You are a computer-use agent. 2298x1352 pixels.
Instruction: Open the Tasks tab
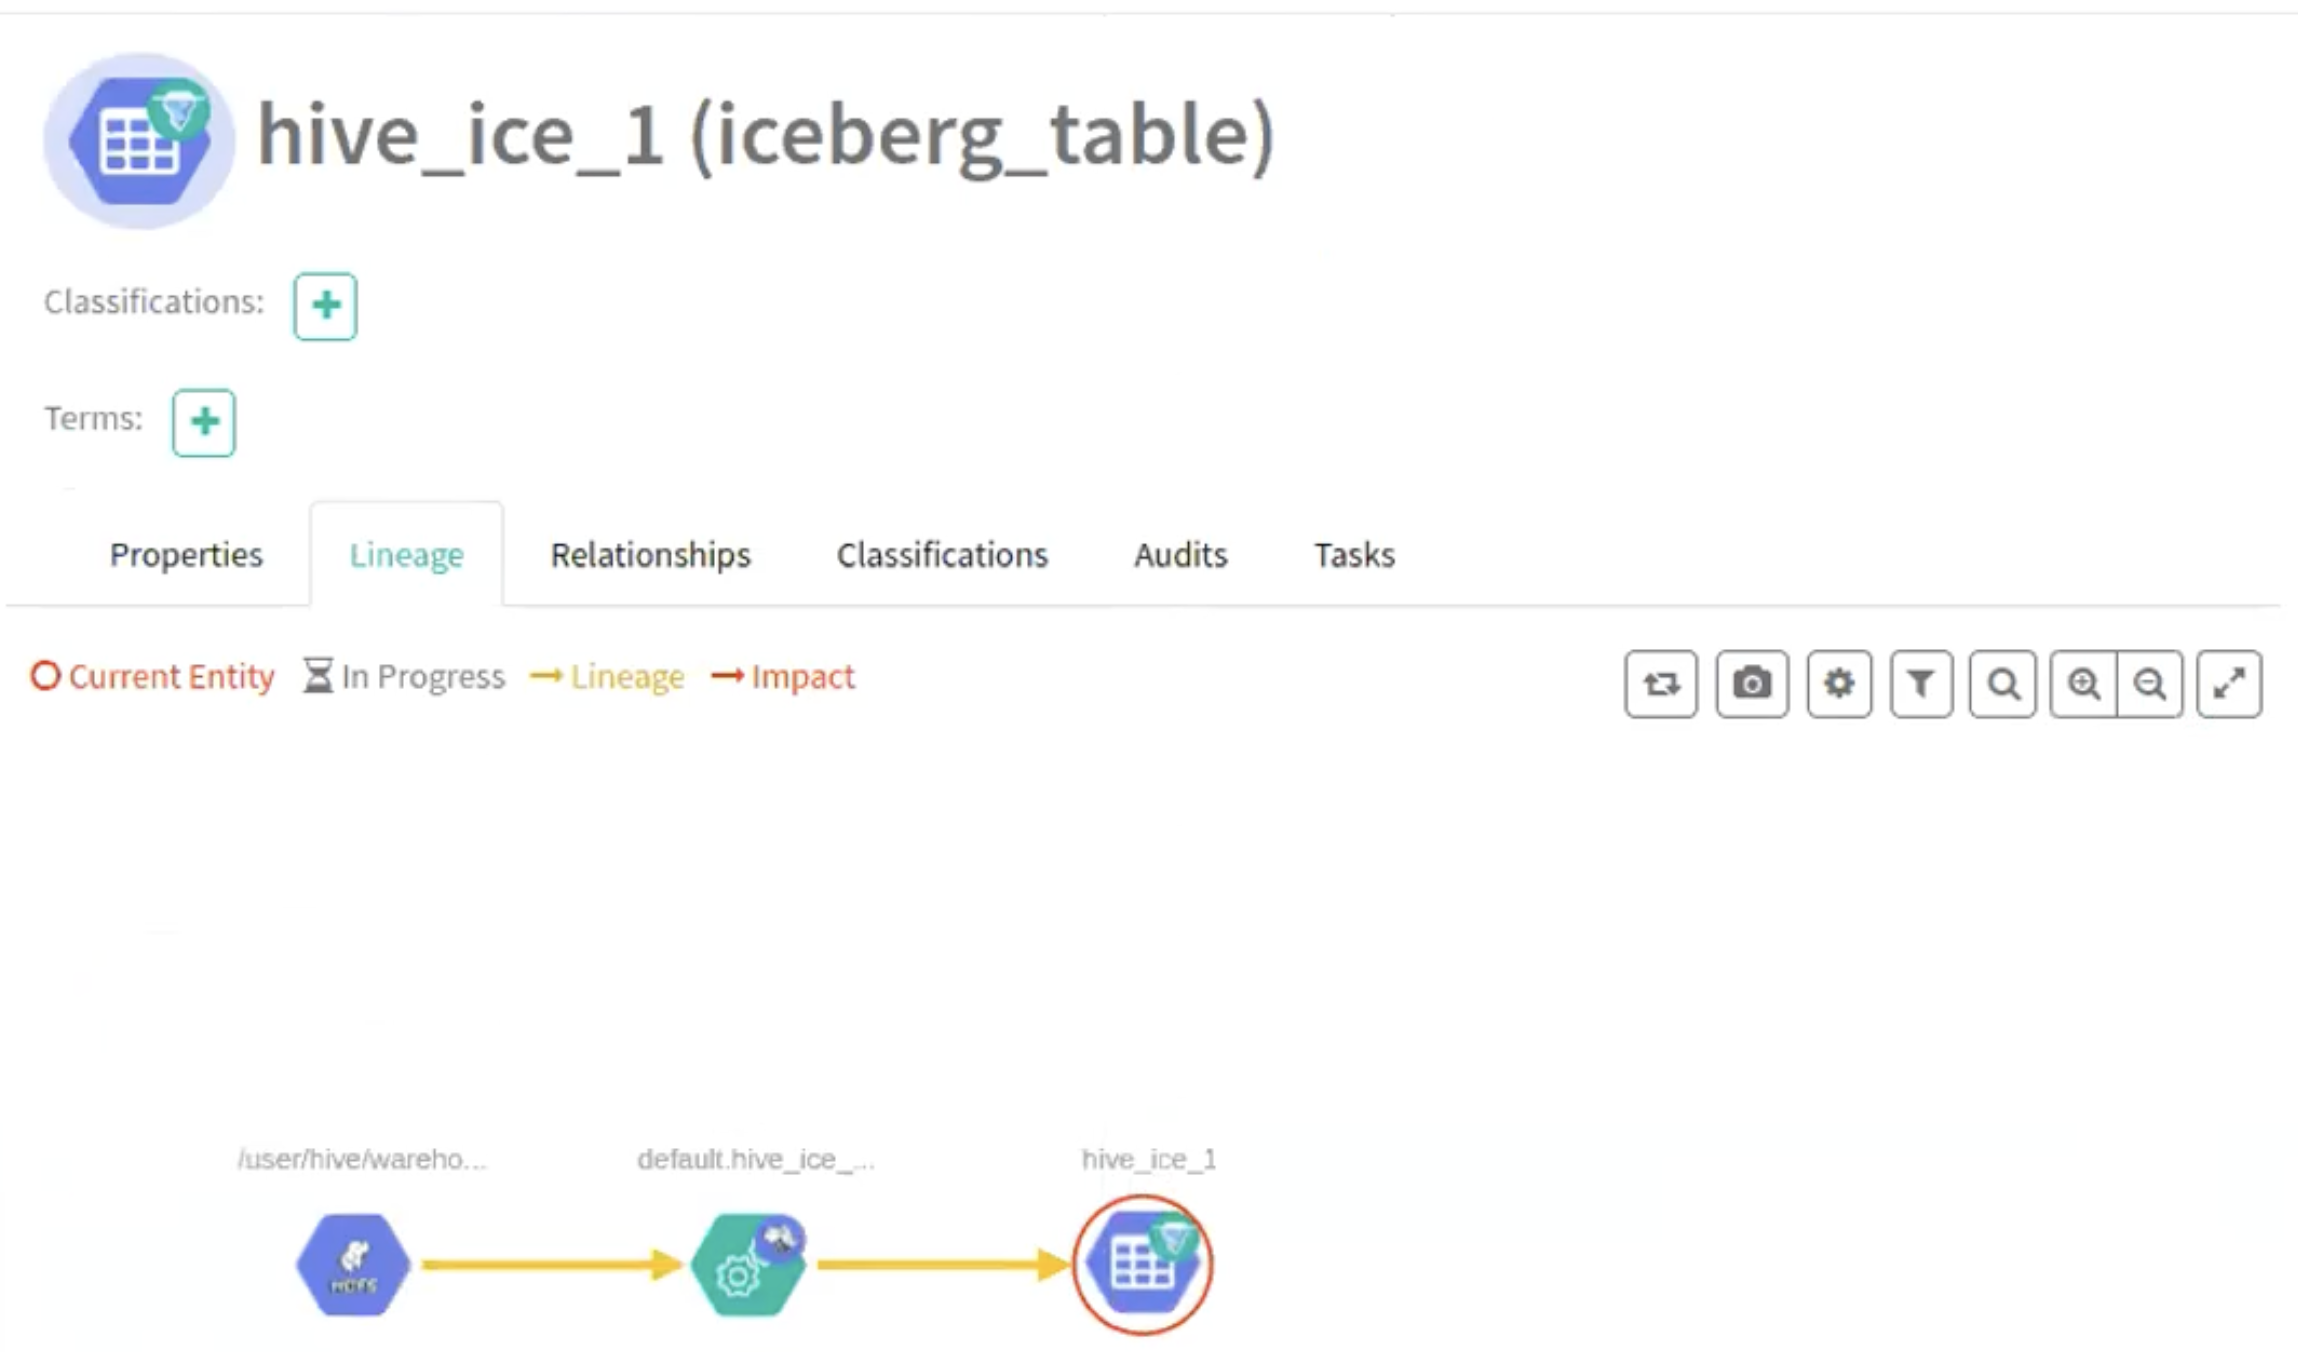[1354, 555]
